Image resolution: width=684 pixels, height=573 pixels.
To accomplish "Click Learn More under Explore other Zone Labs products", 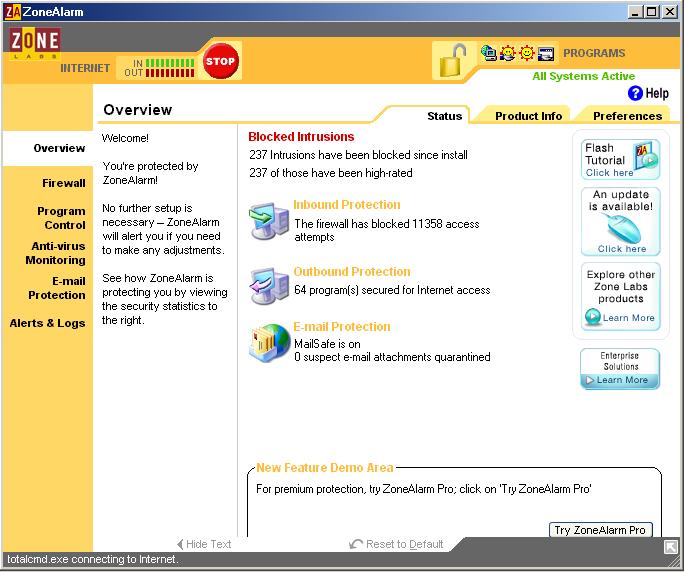I will coord(629,317).
